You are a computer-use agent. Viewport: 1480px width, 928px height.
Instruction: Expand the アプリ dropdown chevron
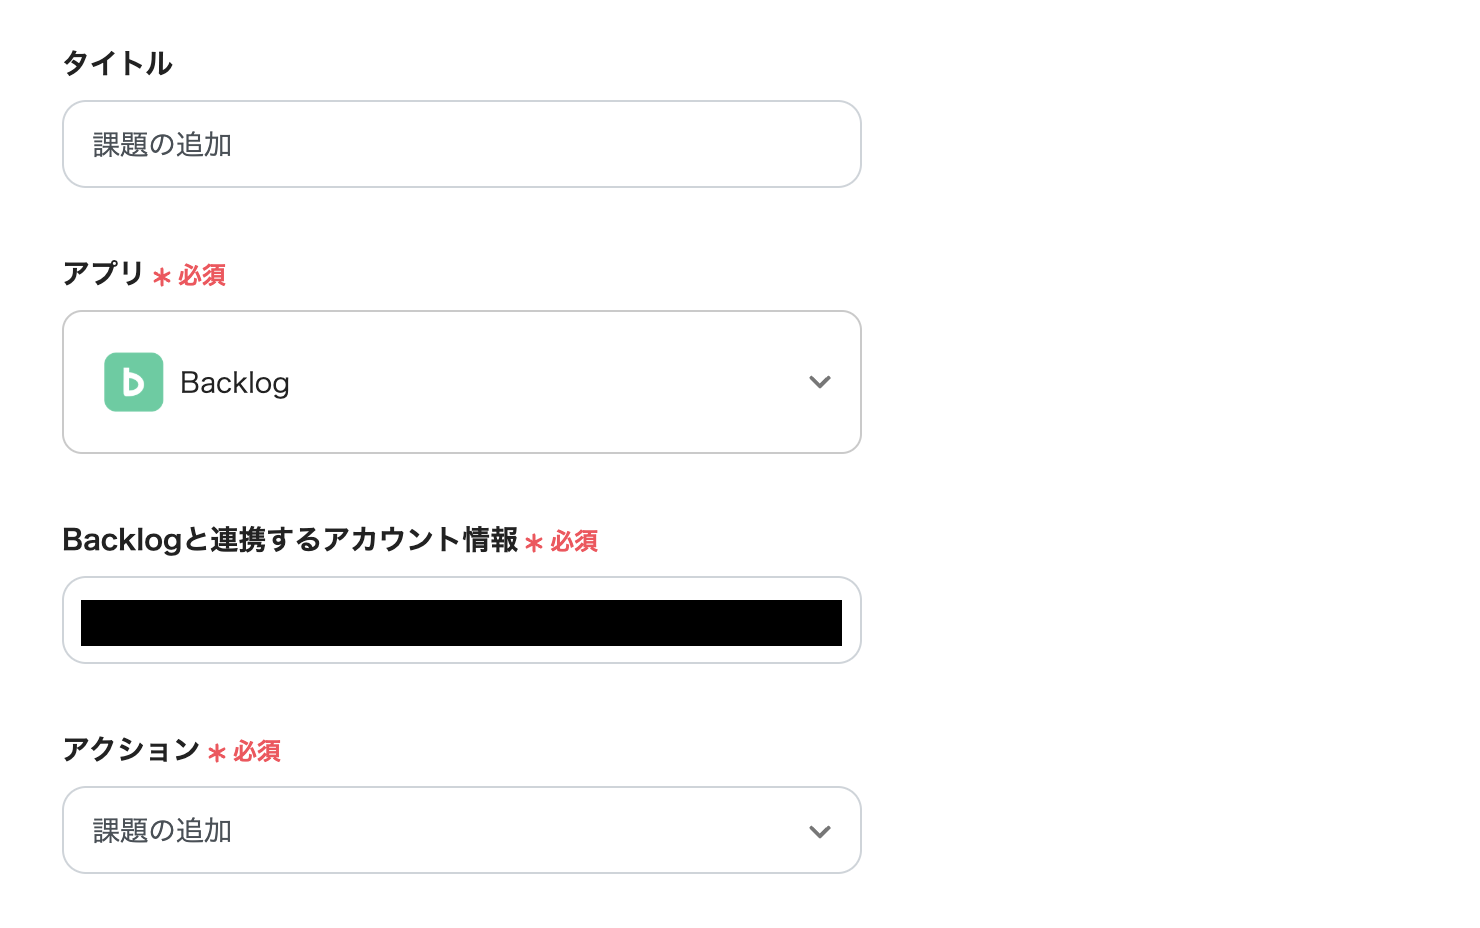pyautogui.click(x=820, y=382)
